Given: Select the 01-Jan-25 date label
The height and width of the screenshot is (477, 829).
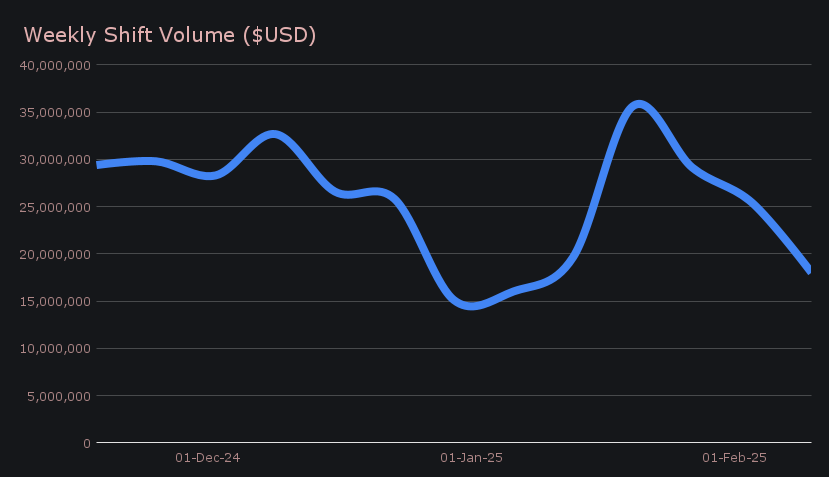Looking at the screenshot, I should click(471, 458).
